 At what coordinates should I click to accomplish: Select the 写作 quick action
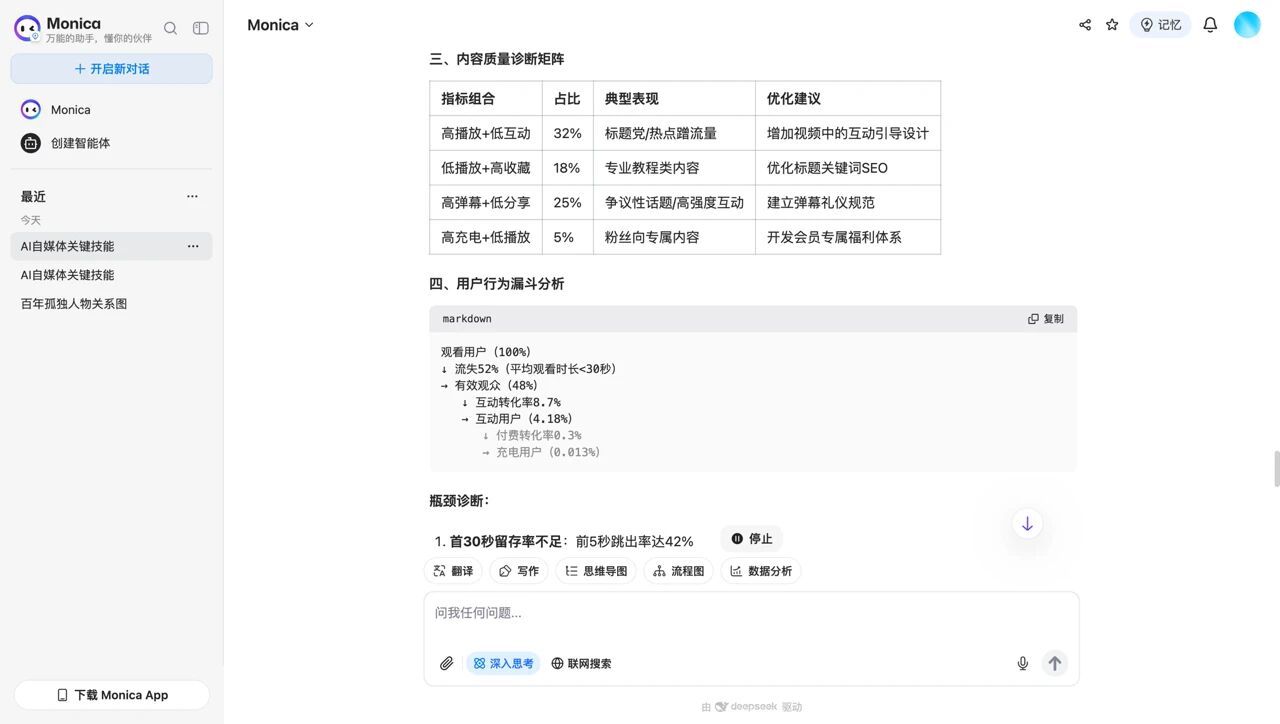[519, 571]
